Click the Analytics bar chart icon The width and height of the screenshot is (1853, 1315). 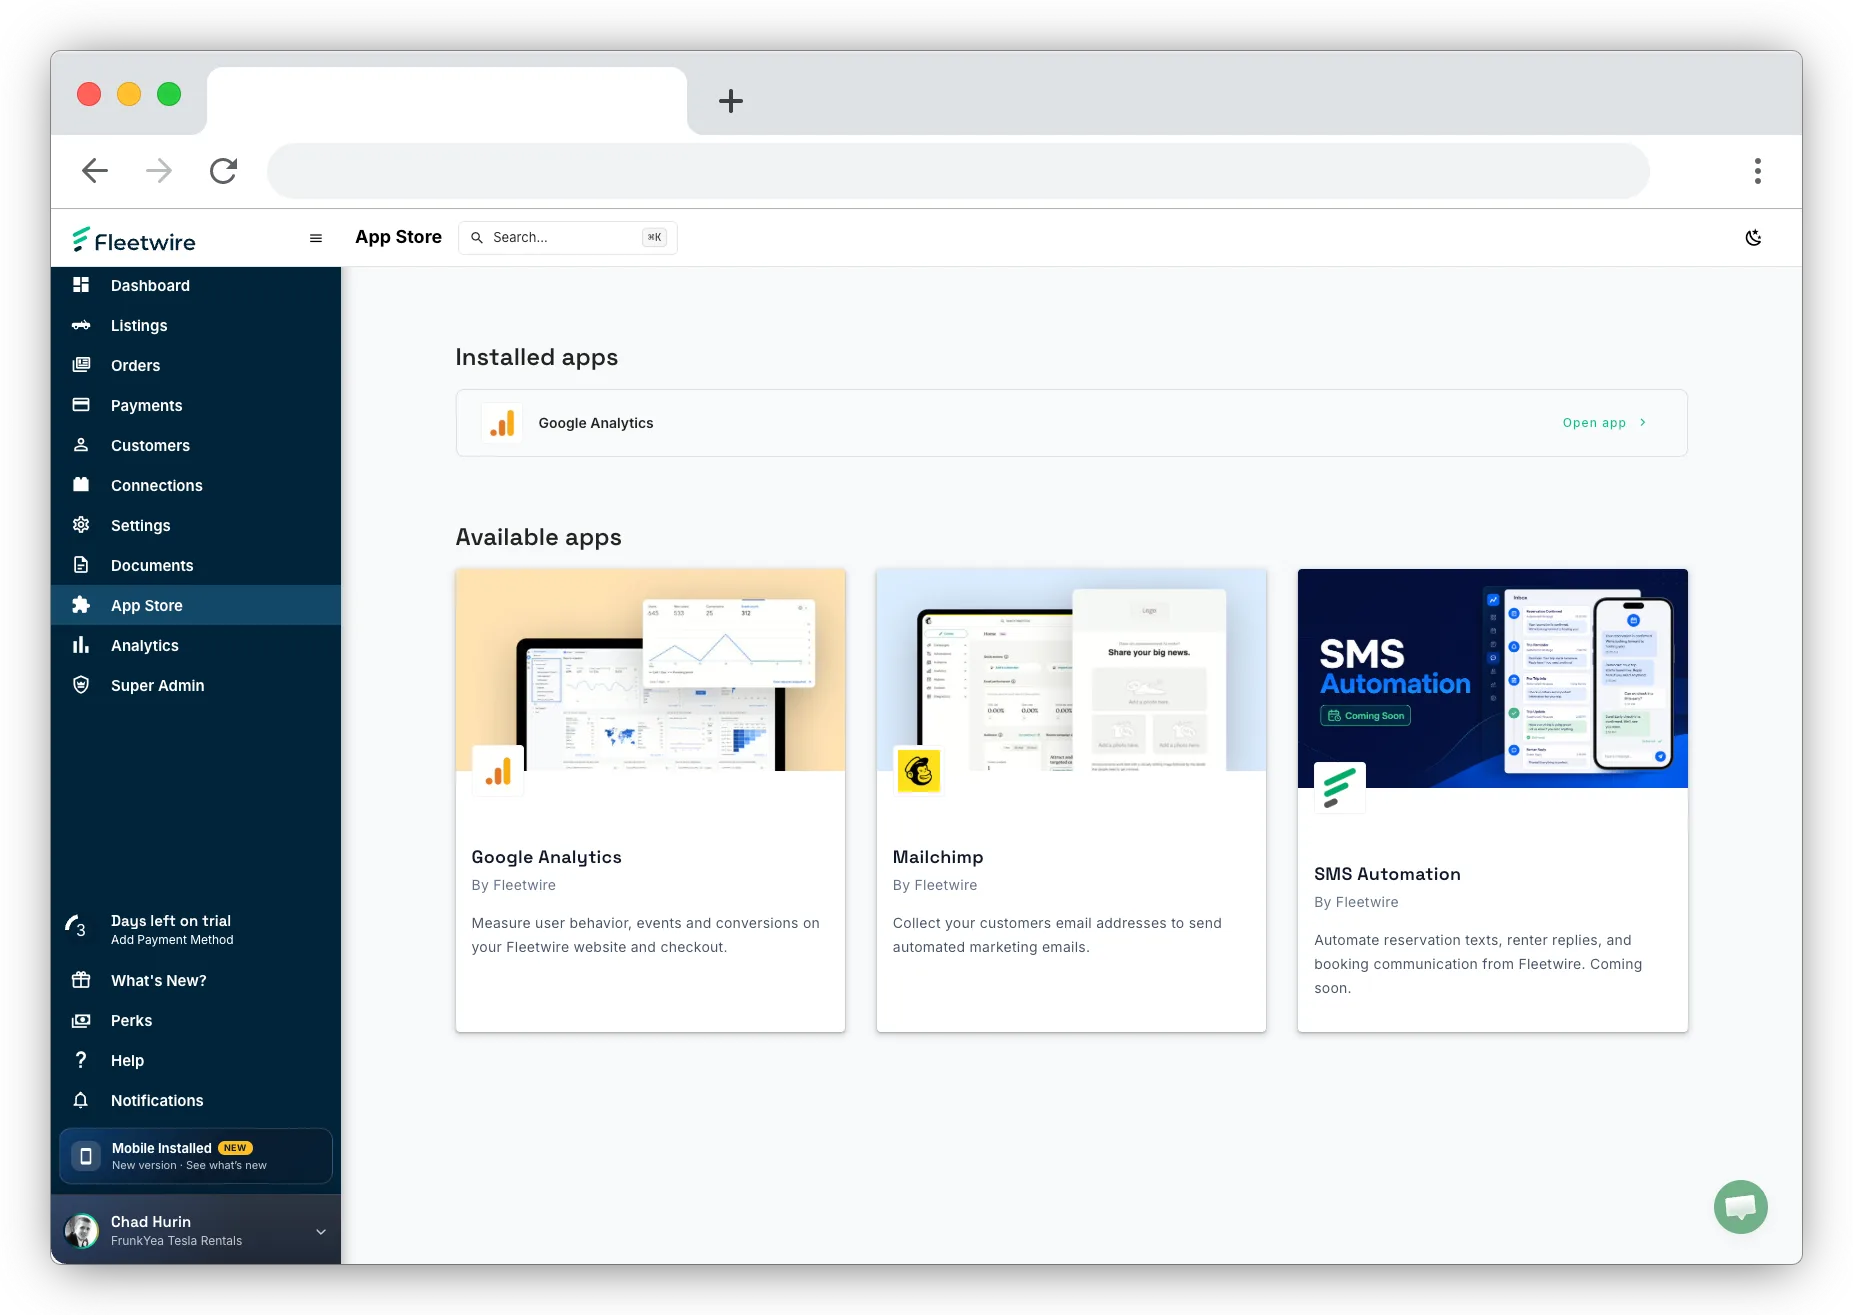tap(81, 645)
